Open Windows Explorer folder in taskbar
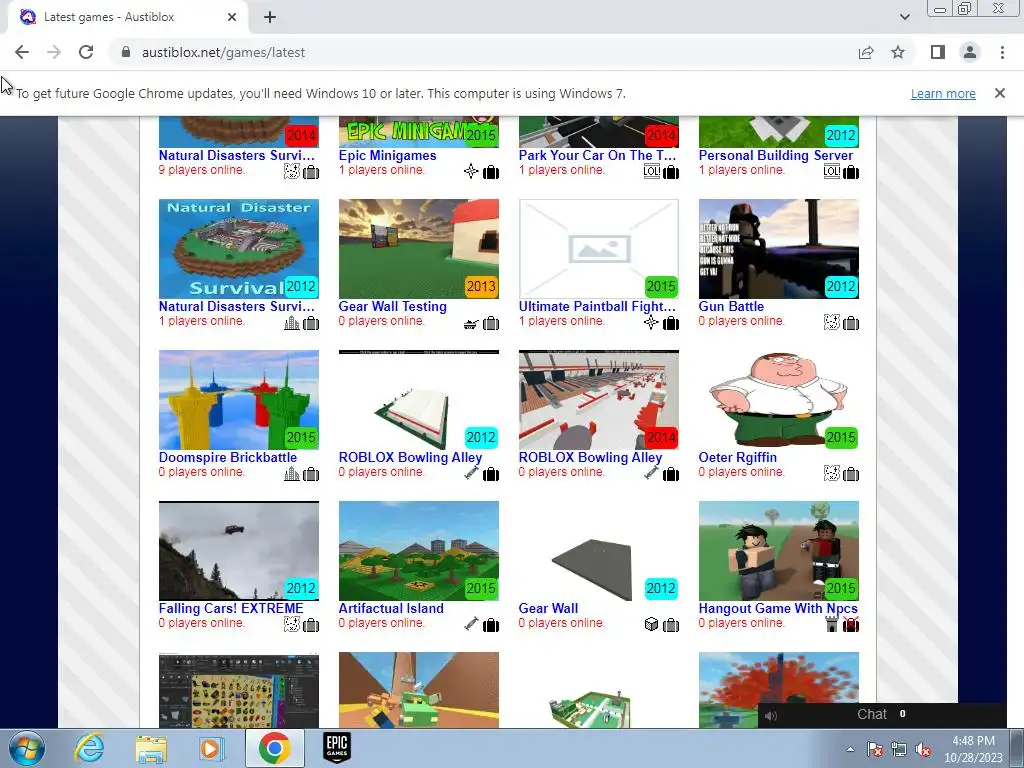The height and width of the screenshot is (768, 1024). click(150, 748)
